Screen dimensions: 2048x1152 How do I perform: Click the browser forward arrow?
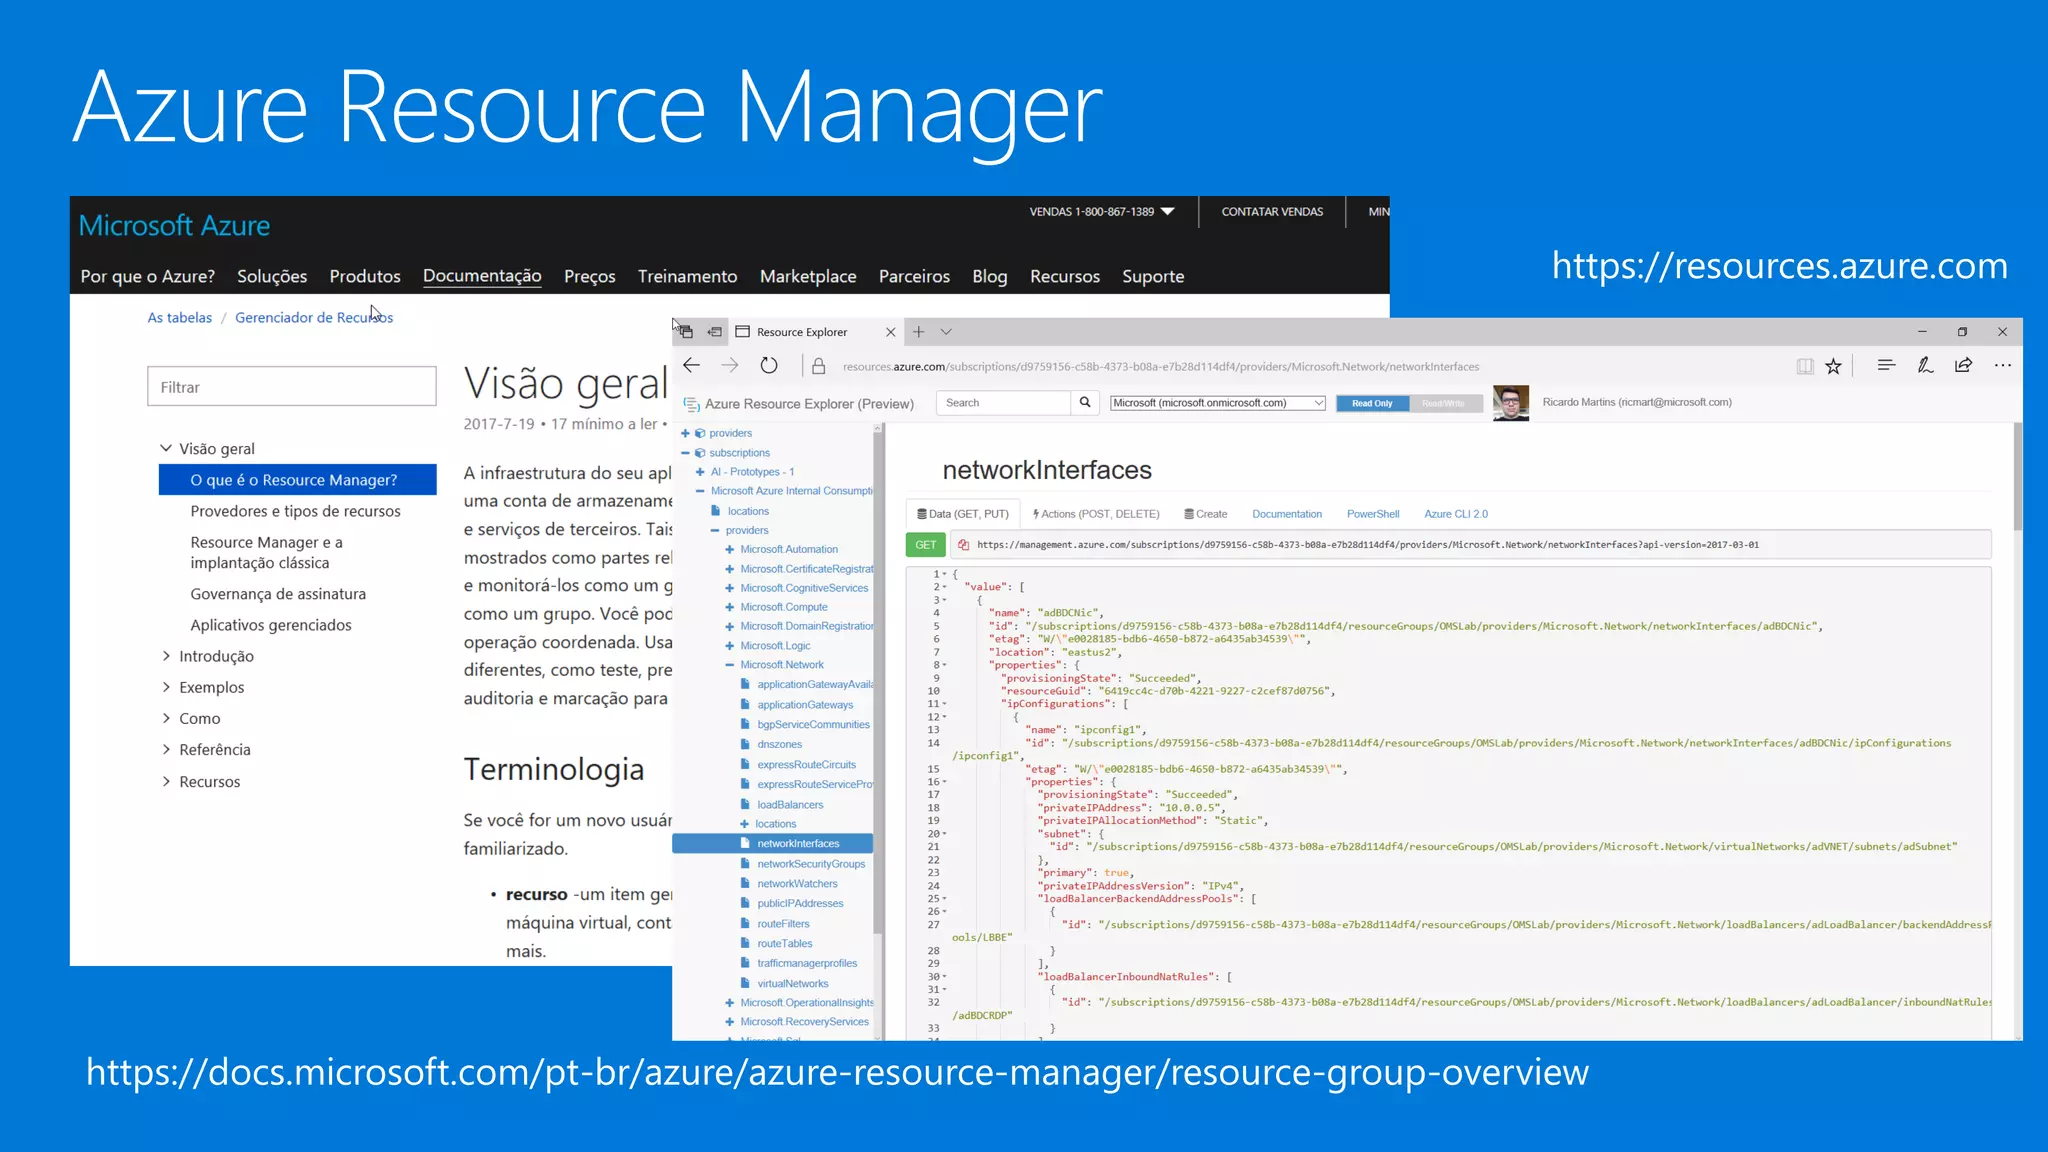point(730,366)
